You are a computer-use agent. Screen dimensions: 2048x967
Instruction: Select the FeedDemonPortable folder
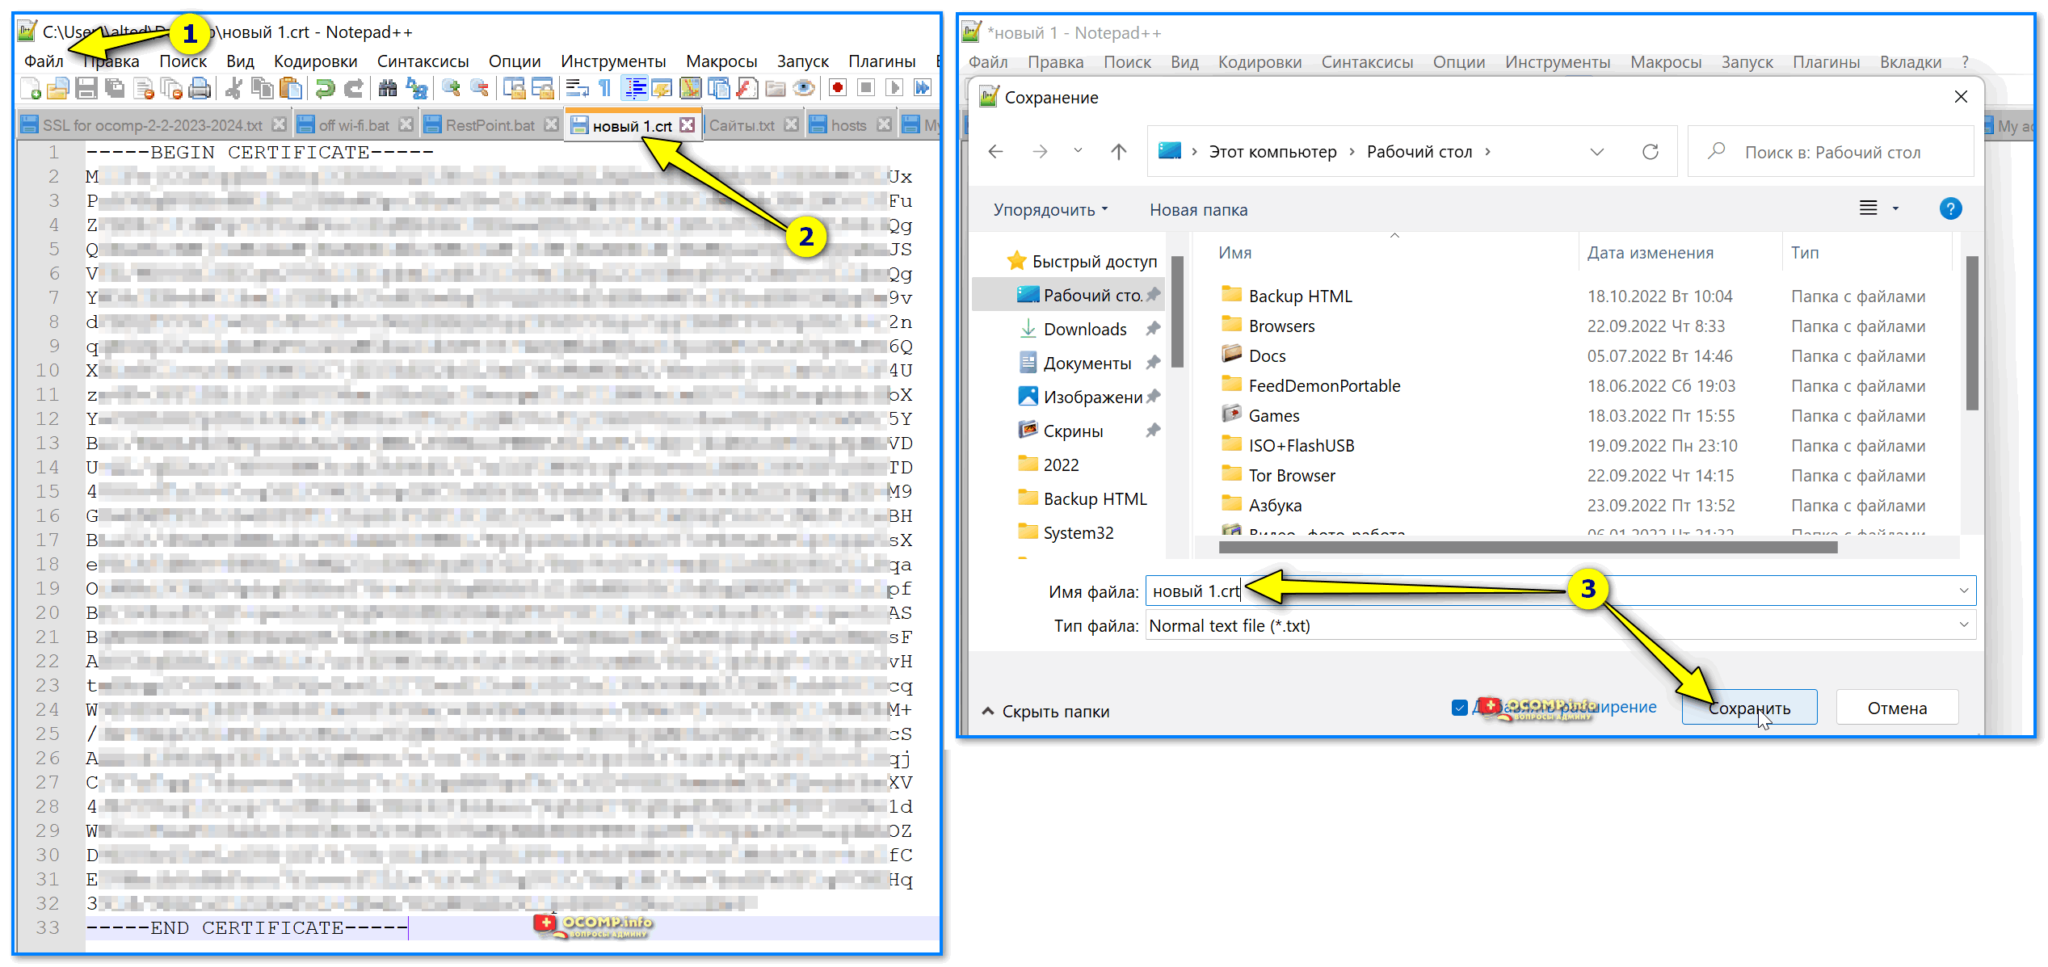(1324, 386)
